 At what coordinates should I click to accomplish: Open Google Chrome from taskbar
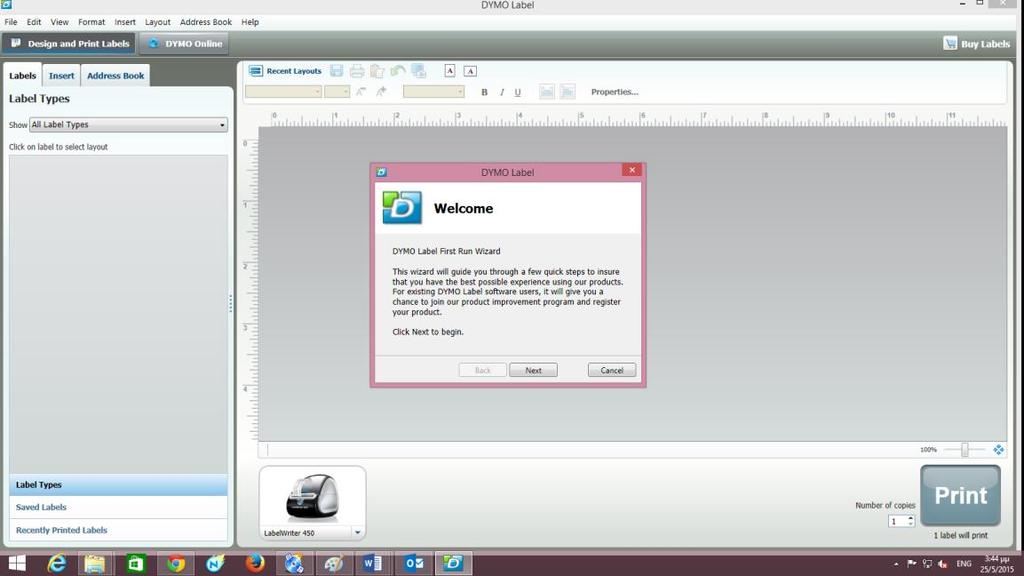175,563
